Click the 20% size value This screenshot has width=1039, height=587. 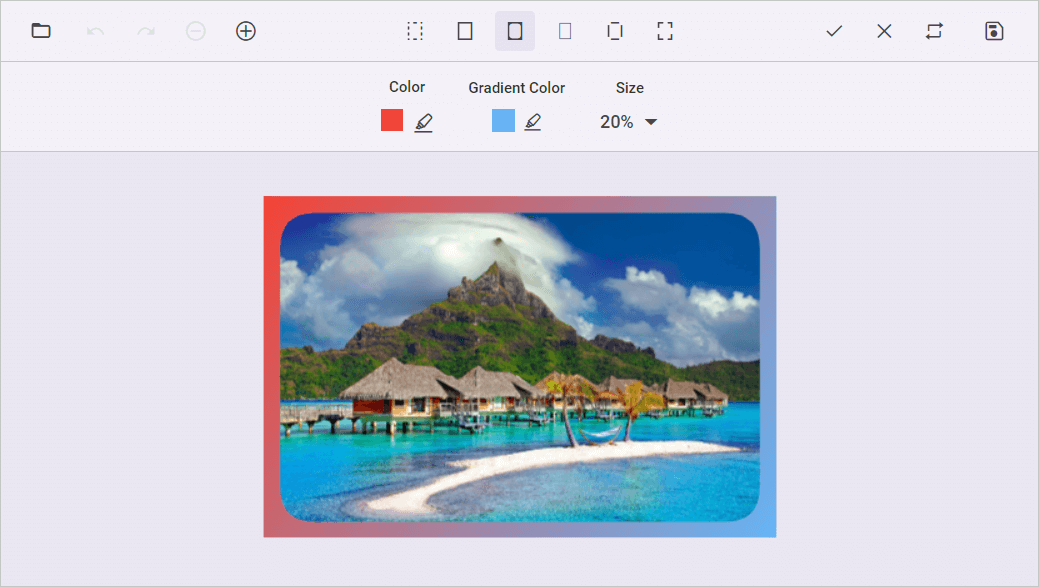tap(616, 122)
